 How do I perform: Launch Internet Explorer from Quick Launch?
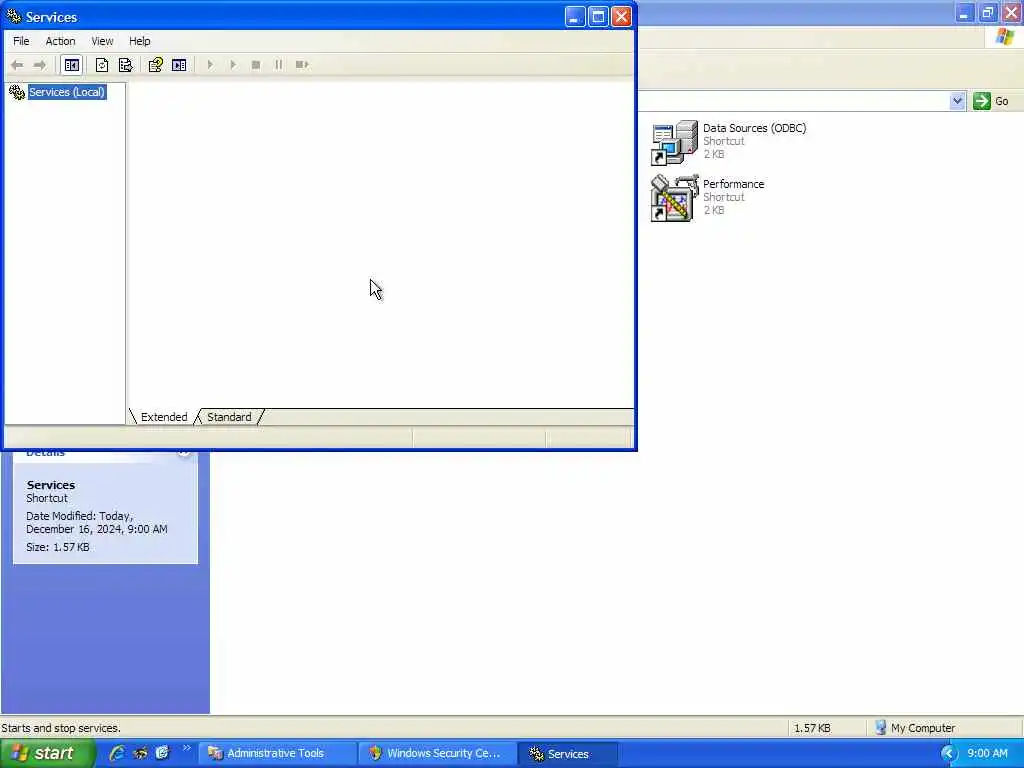pos(117,753)
